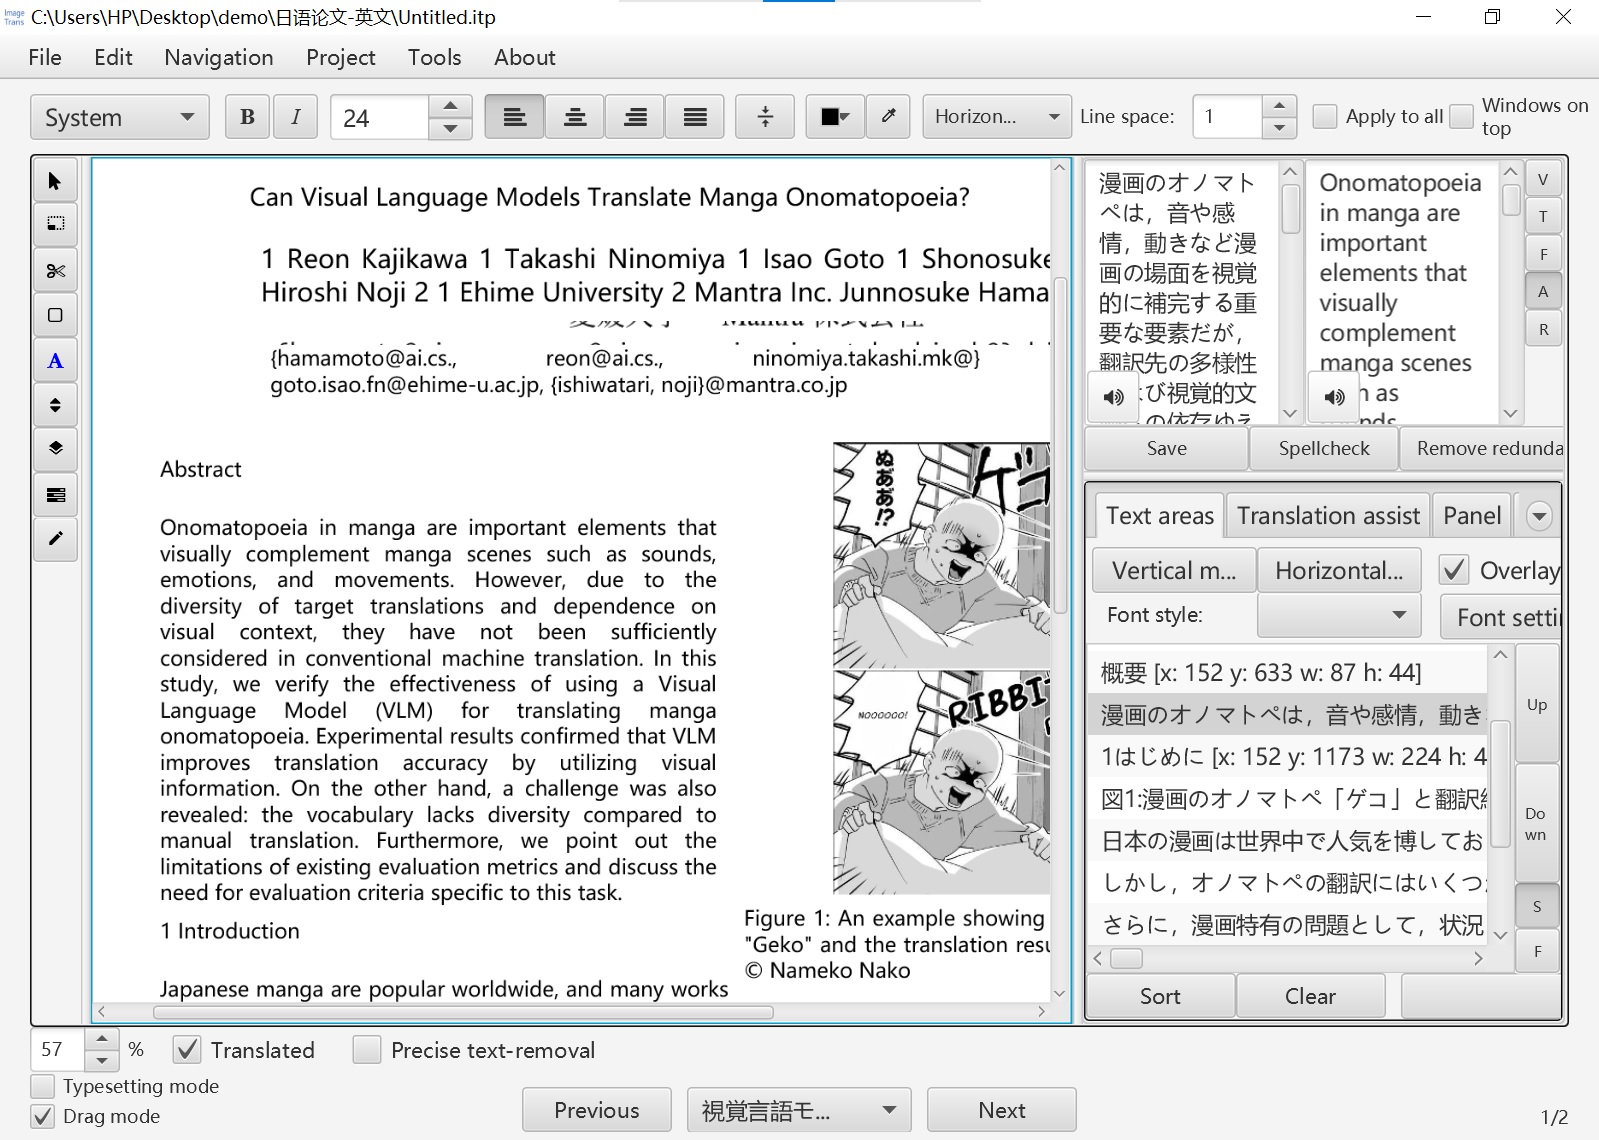Viewport: 1599px width, 1140px height.
Task: Click the T side button
Action: [x=1543, y=217]
